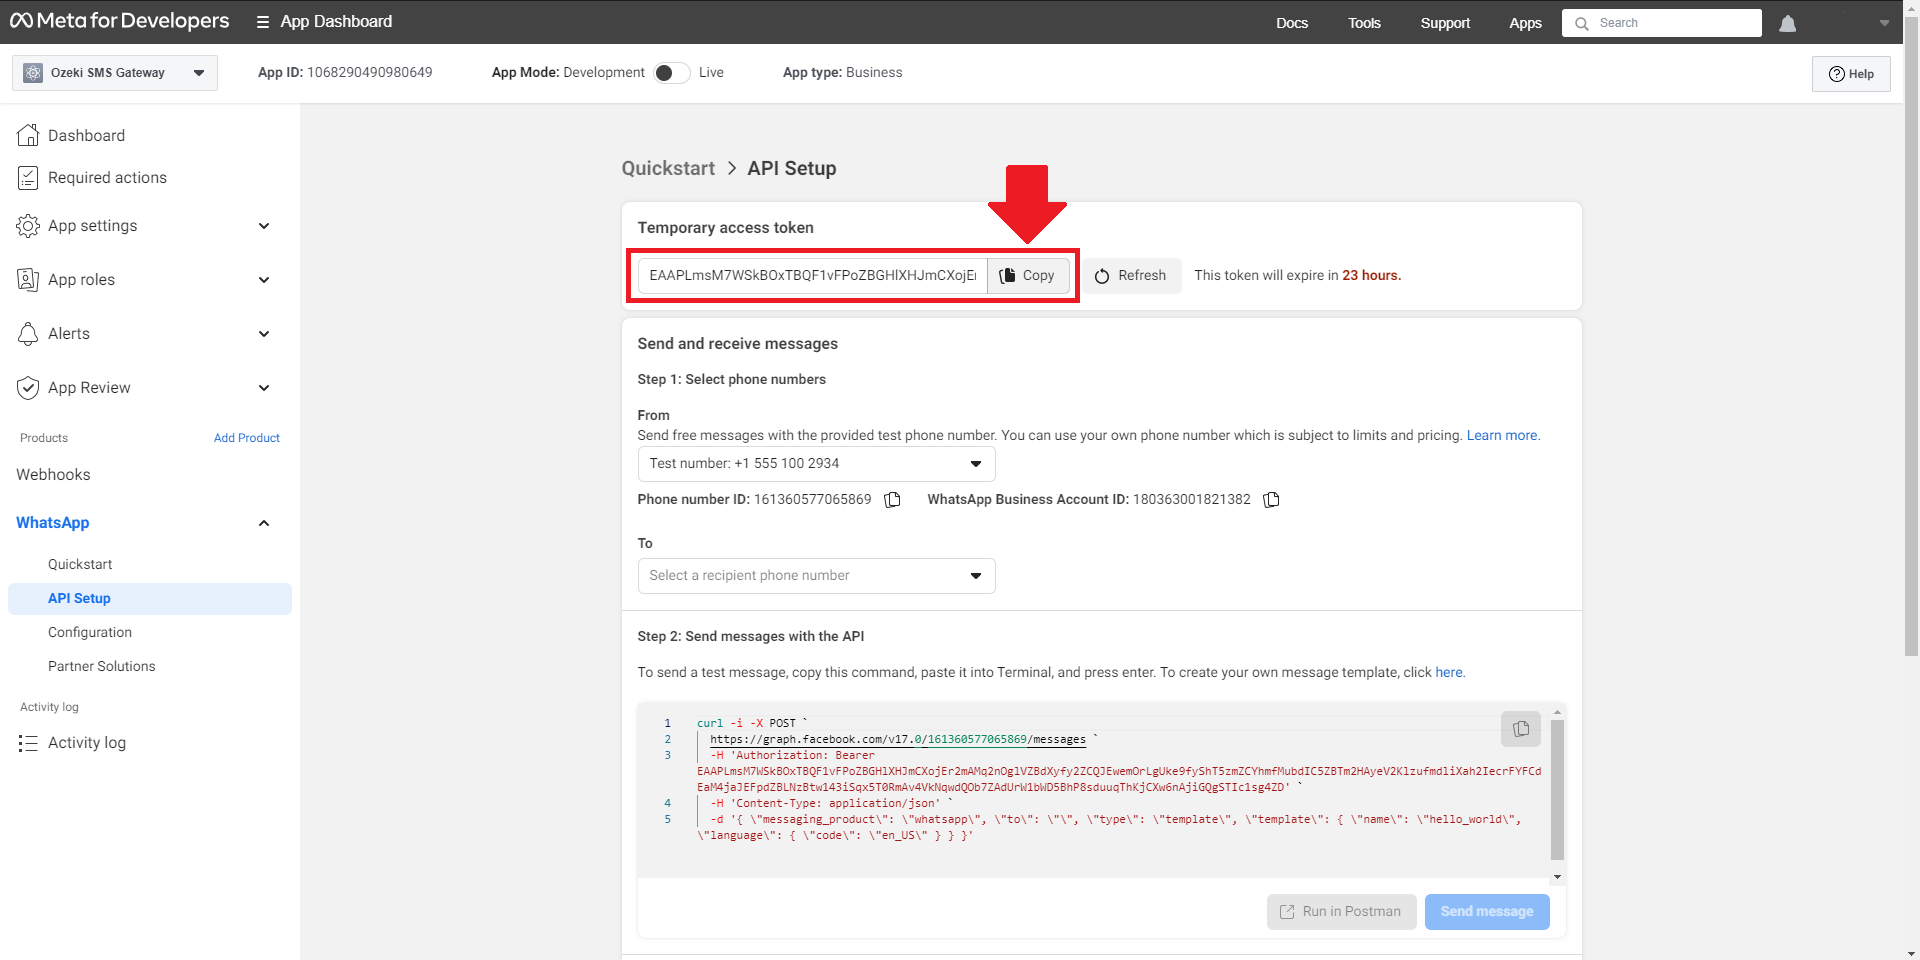This screenshot has width=1920, height=960.
Task: Copy the Phone number ID
Action: click(893, 499)
